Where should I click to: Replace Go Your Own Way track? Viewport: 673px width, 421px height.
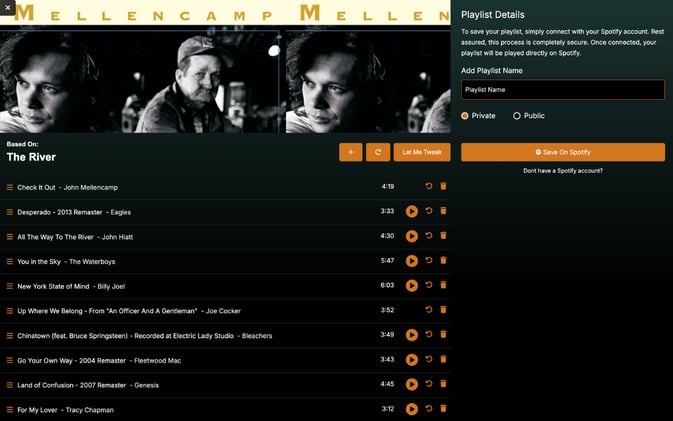428,359
